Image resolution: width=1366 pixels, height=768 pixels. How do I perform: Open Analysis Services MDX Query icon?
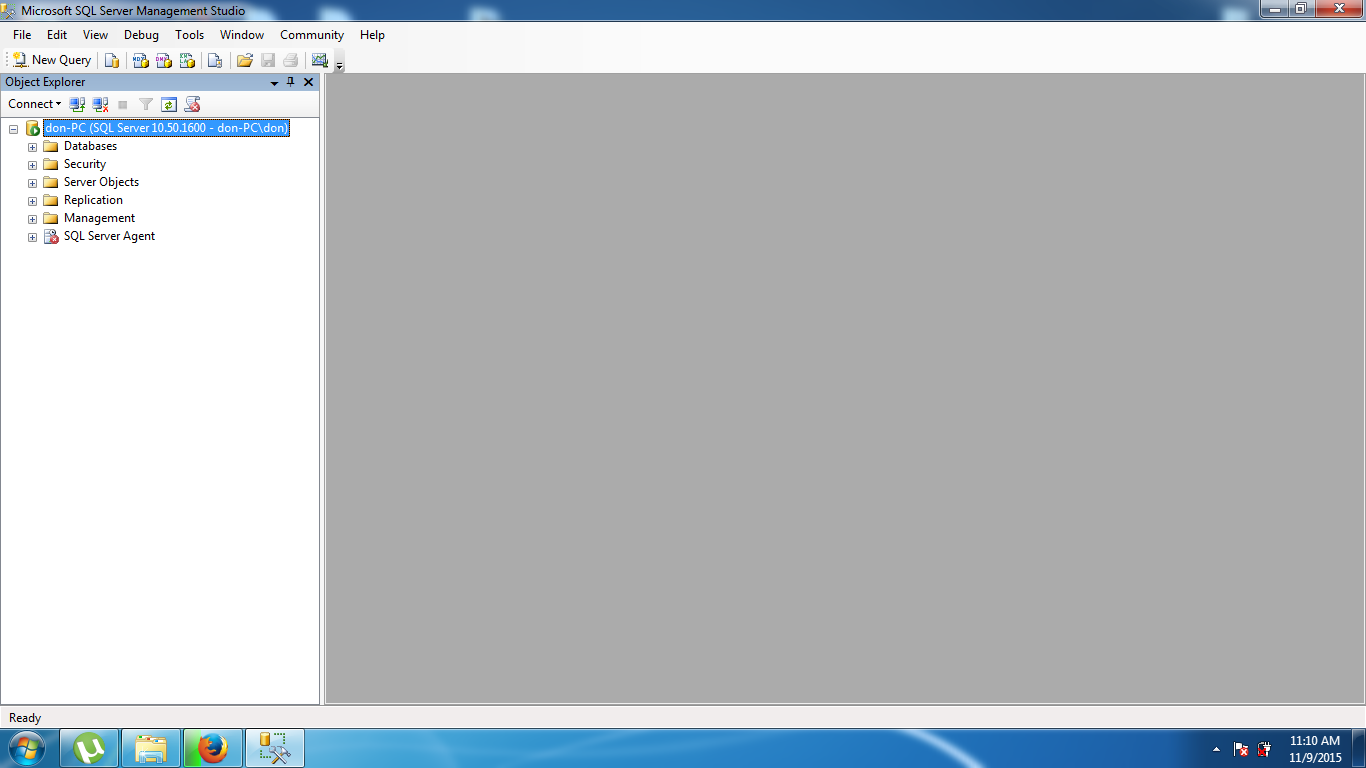click(x=140, y=60)
